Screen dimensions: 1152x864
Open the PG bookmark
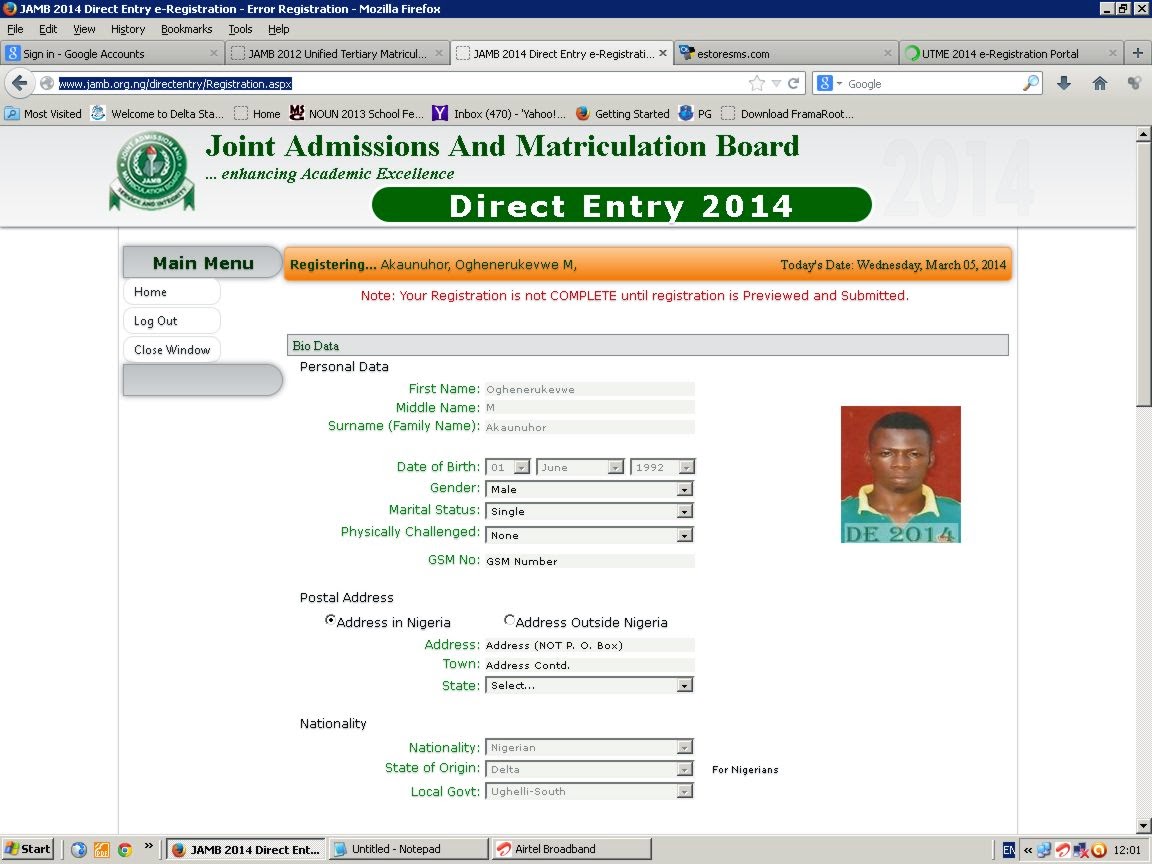(695, 113)
